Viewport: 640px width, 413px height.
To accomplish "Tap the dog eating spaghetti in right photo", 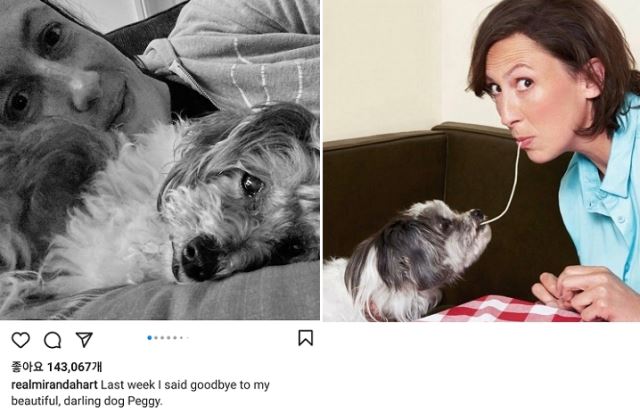I will pyautogui.click(x=410, y=259).
